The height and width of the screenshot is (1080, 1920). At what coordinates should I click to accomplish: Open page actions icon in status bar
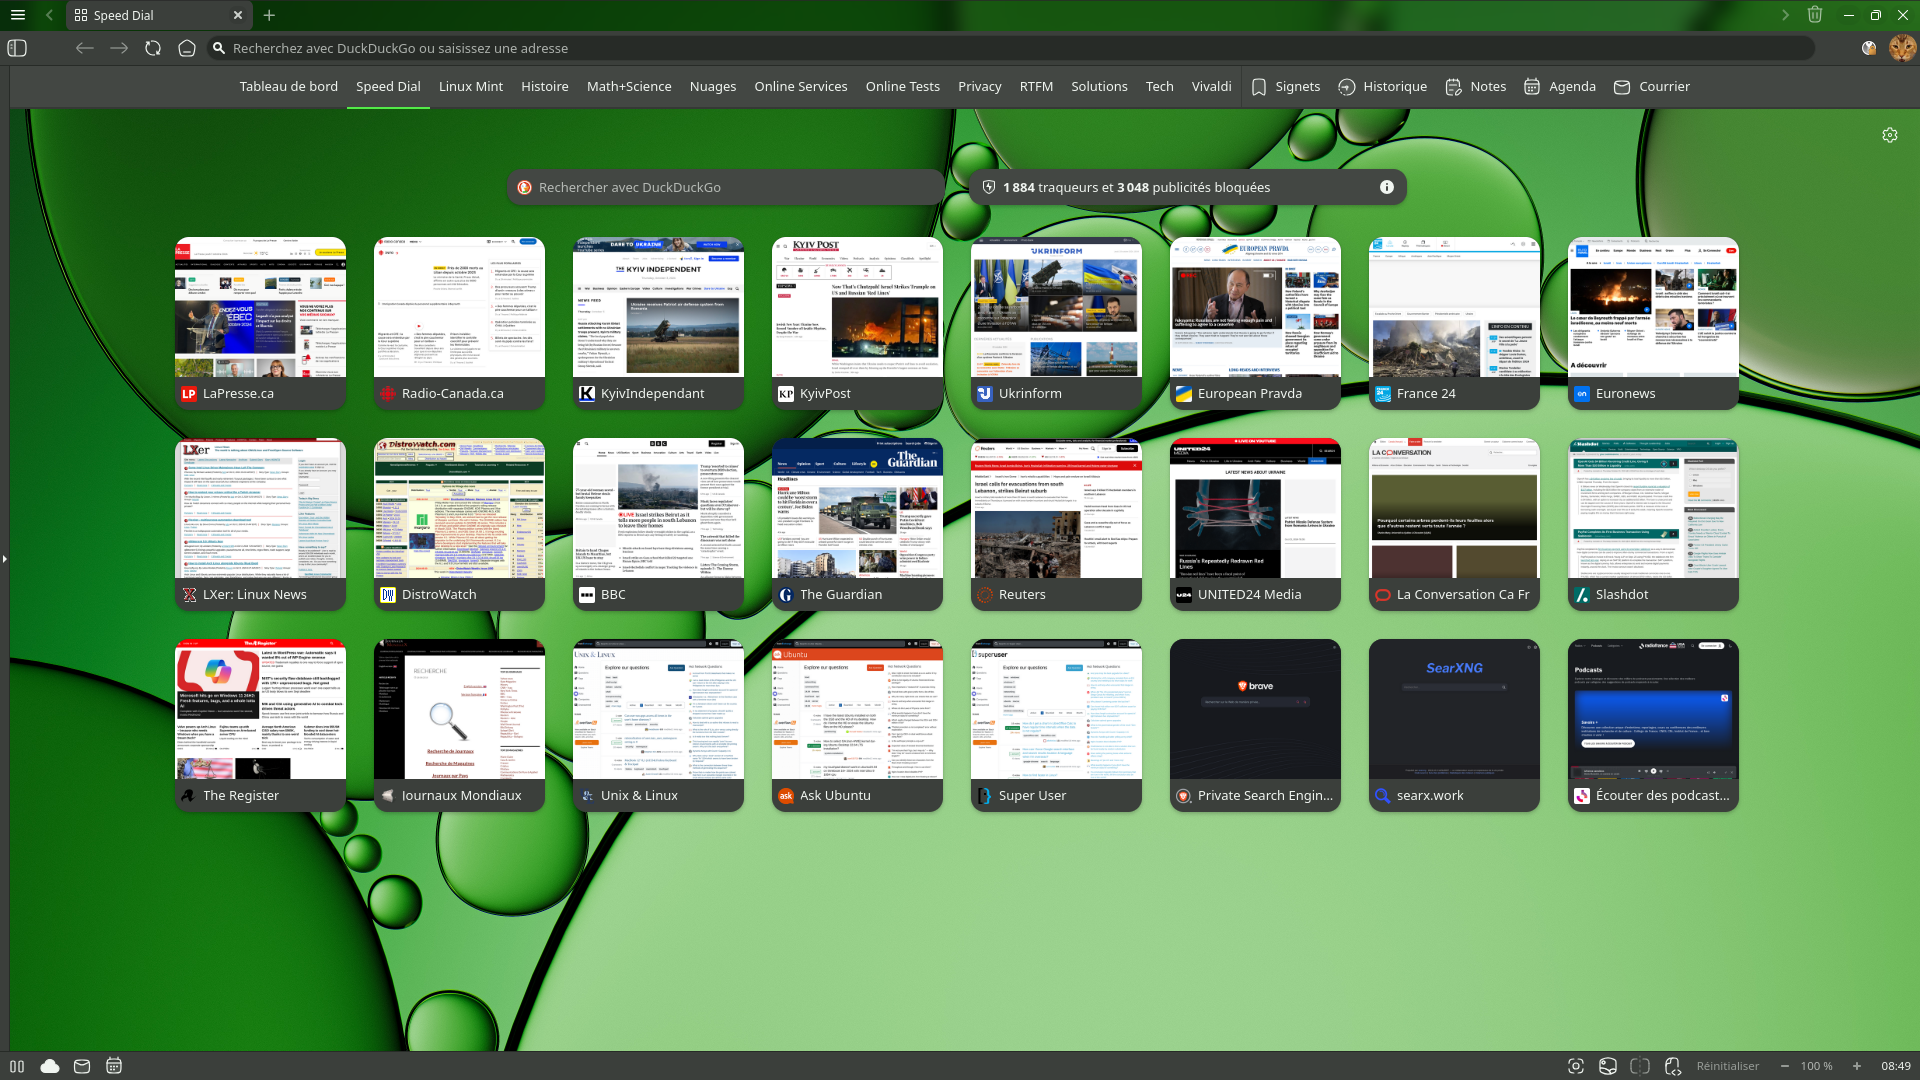coord(1673,1066)
